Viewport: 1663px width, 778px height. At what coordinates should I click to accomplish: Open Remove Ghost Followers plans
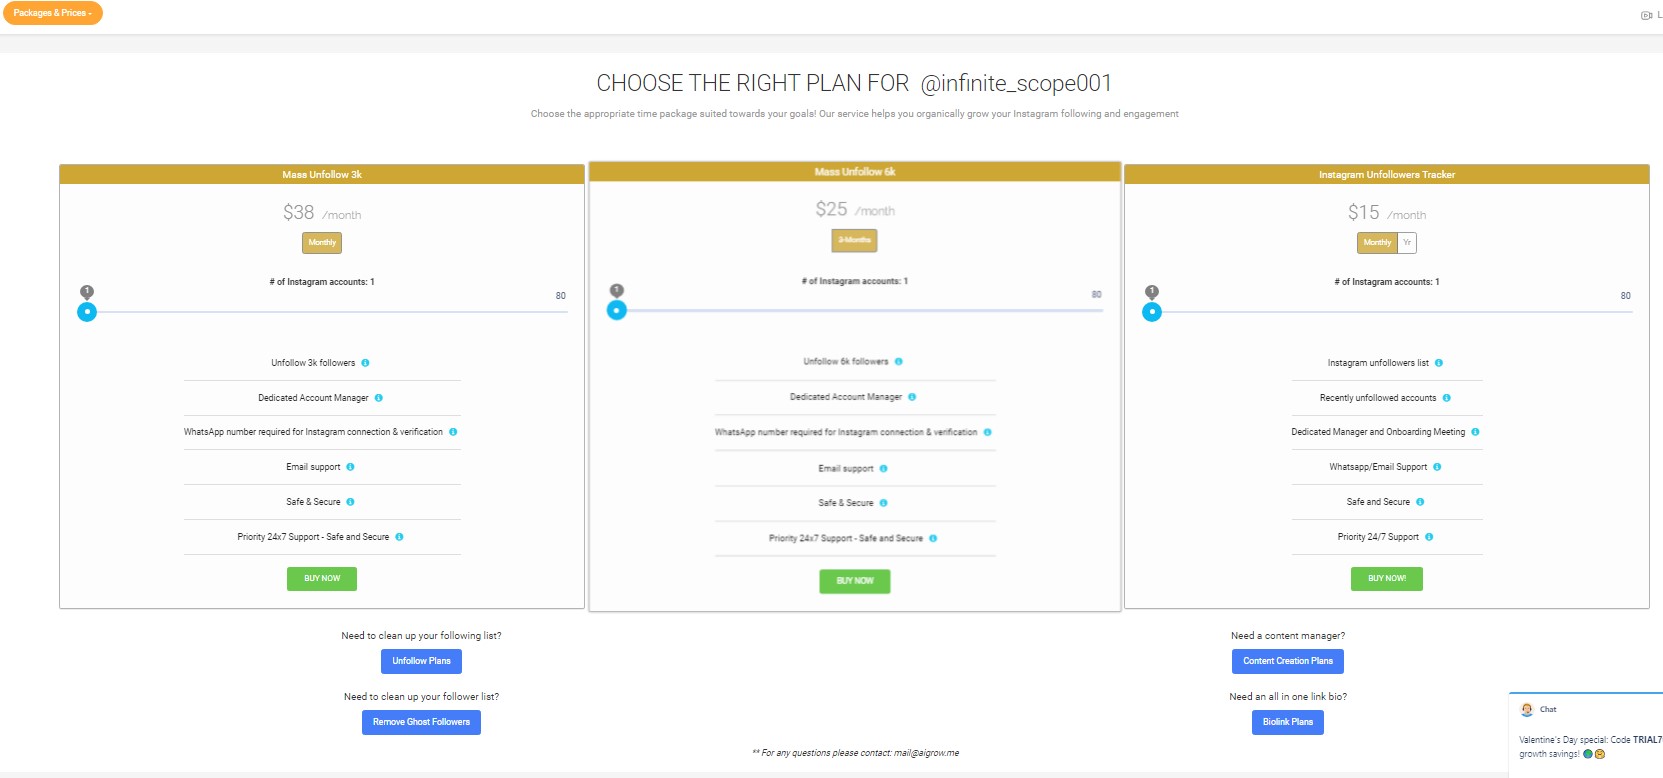coord(421,722)
